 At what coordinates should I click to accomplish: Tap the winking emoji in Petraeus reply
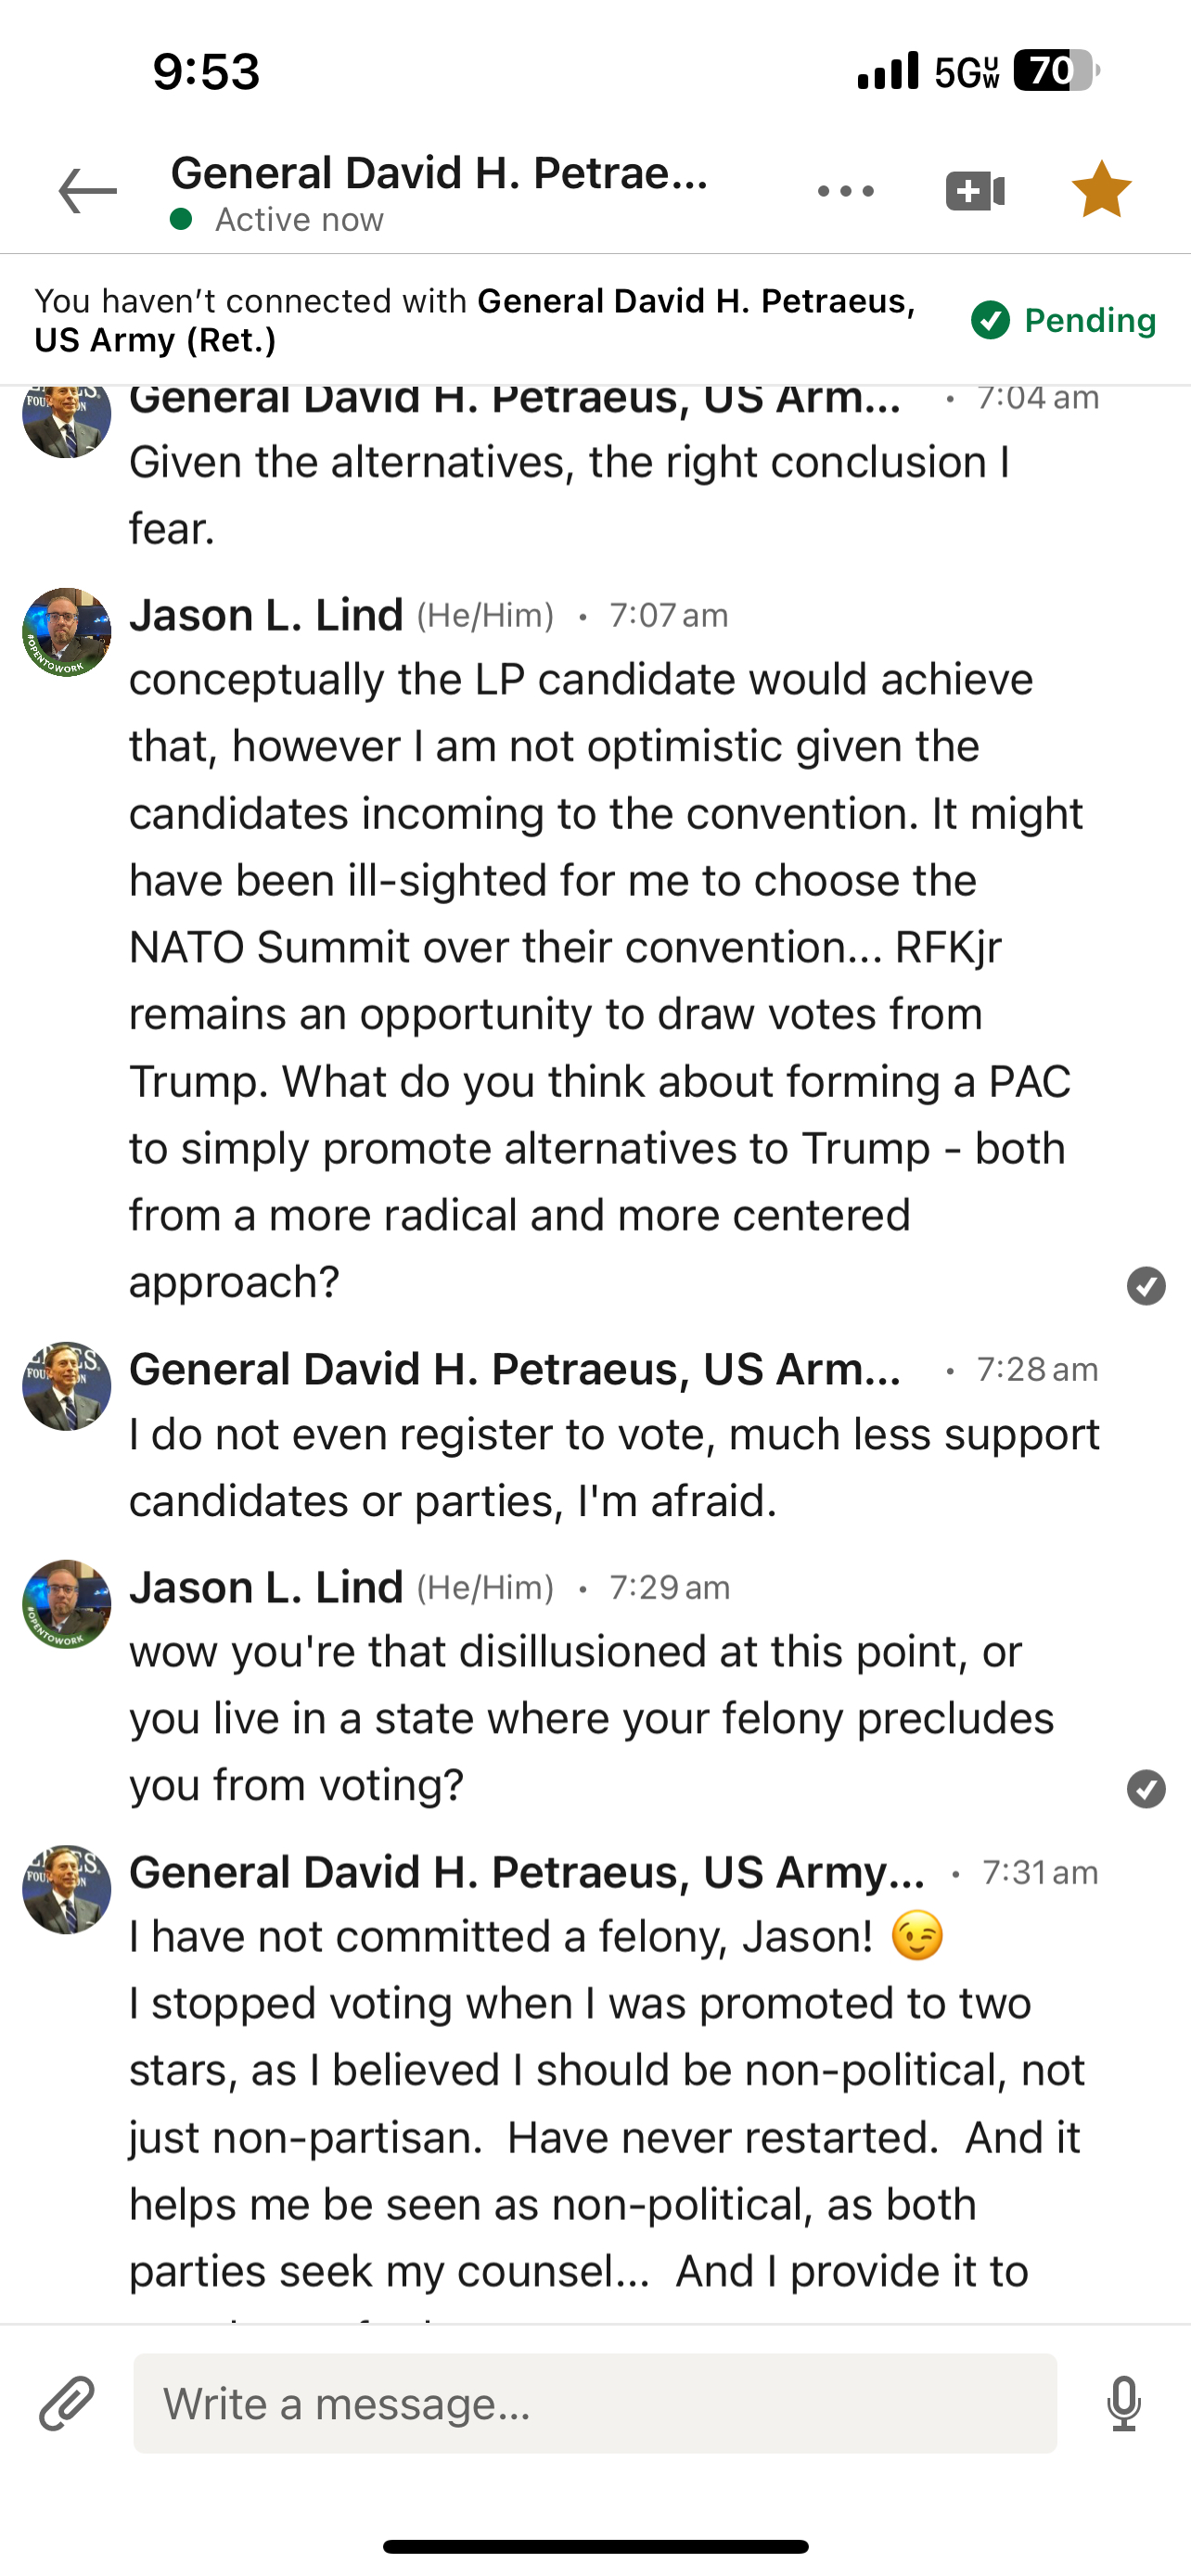(917, 1936)
